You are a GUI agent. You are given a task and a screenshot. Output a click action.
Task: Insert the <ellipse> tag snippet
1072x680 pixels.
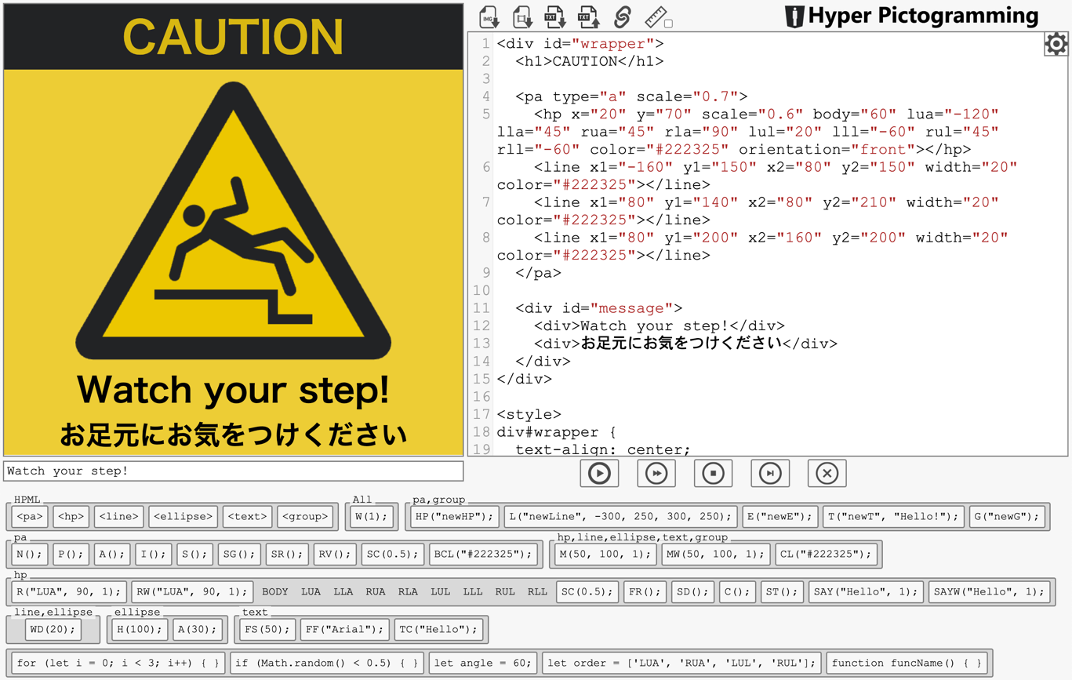(x=183, y=517)
